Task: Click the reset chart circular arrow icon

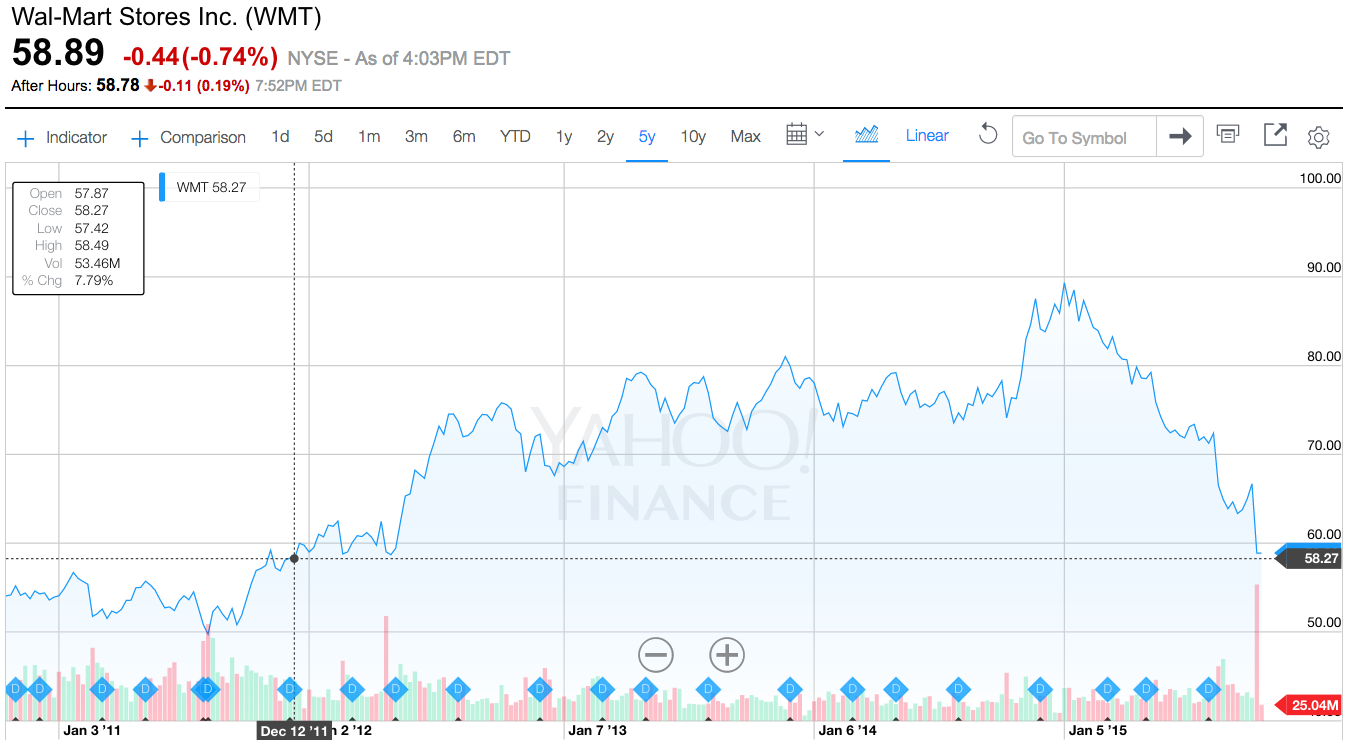Action: pos(988,135)
